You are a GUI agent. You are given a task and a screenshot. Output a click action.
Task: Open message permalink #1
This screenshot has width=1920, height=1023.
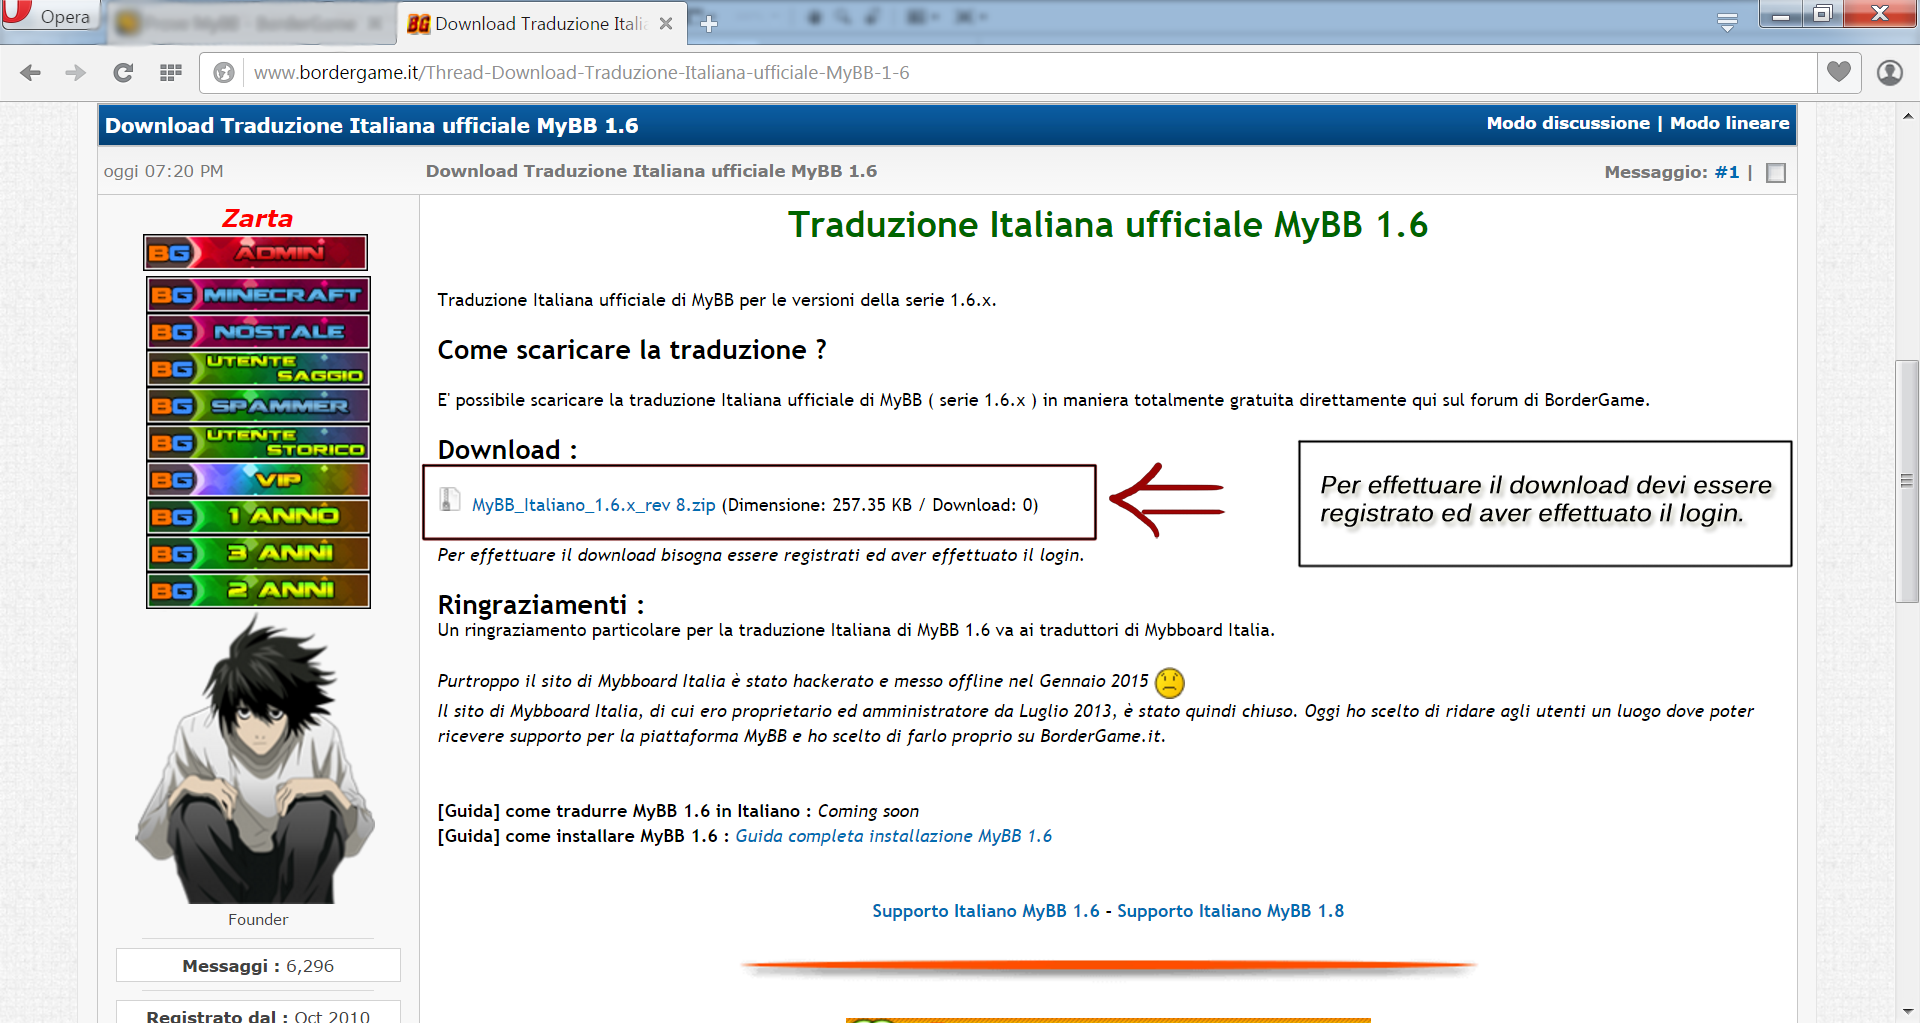coord(1727,172)
